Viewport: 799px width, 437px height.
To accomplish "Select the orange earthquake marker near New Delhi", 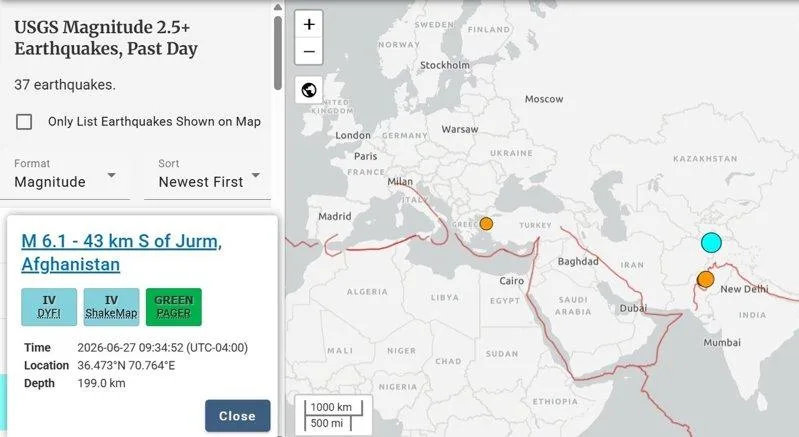I will 705,279.
